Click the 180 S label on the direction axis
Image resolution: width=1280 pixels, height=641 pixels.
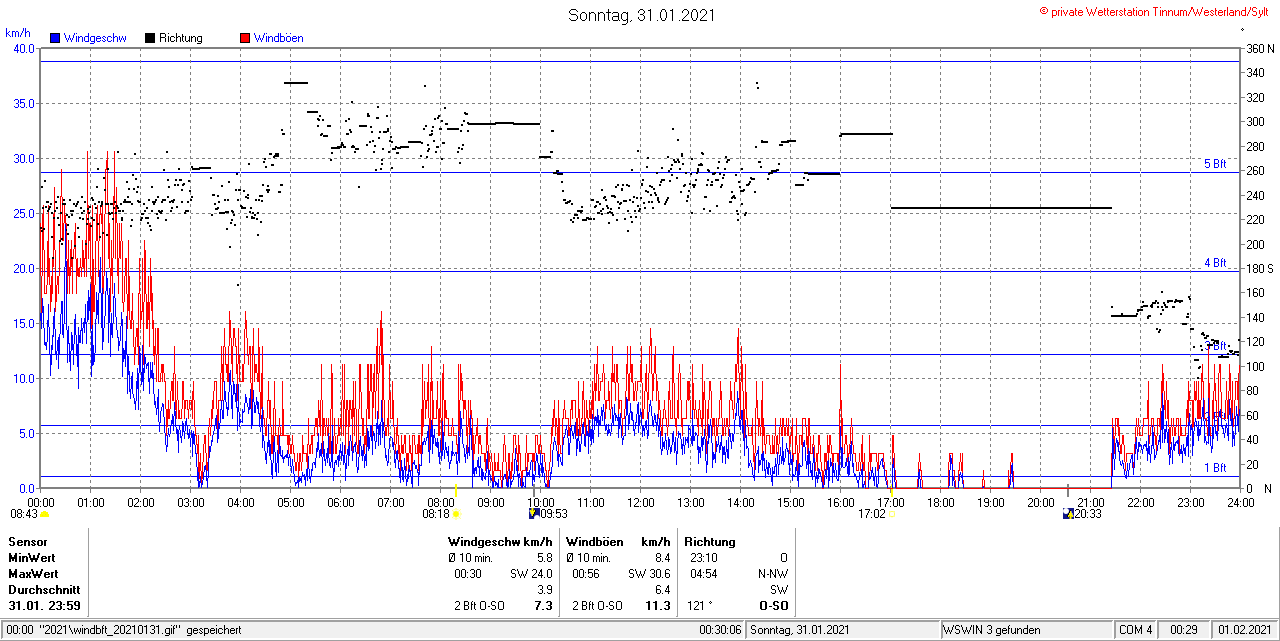tap(1260, 268)
